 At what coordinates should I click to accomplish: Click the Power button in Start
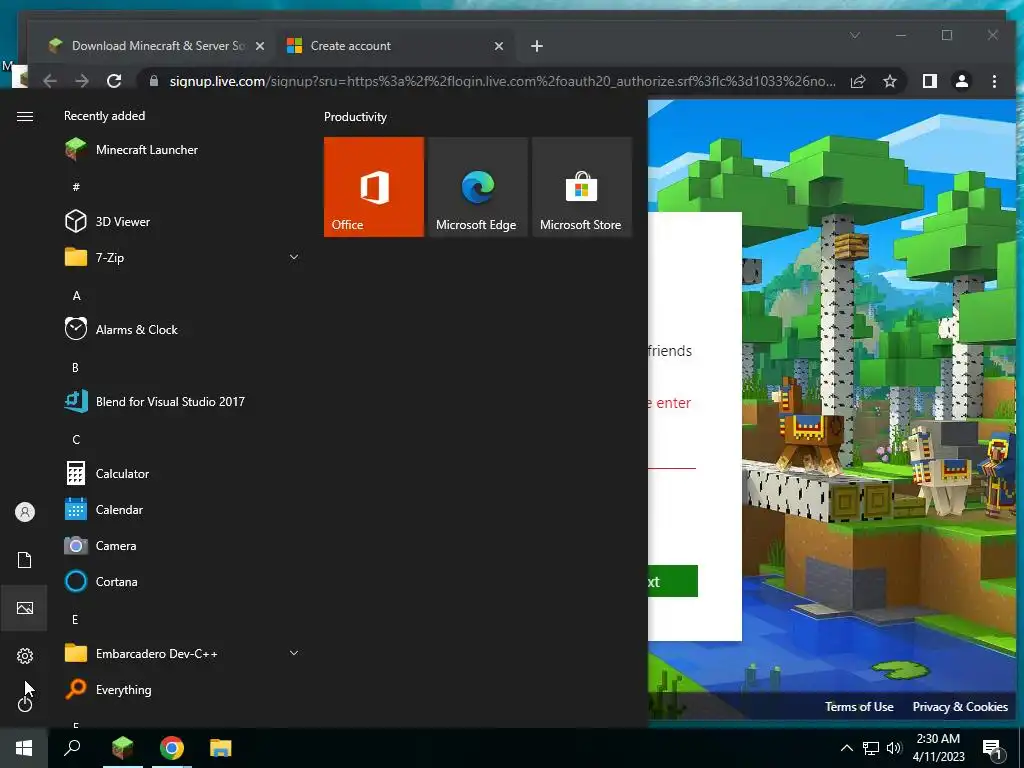pos(25,703)
